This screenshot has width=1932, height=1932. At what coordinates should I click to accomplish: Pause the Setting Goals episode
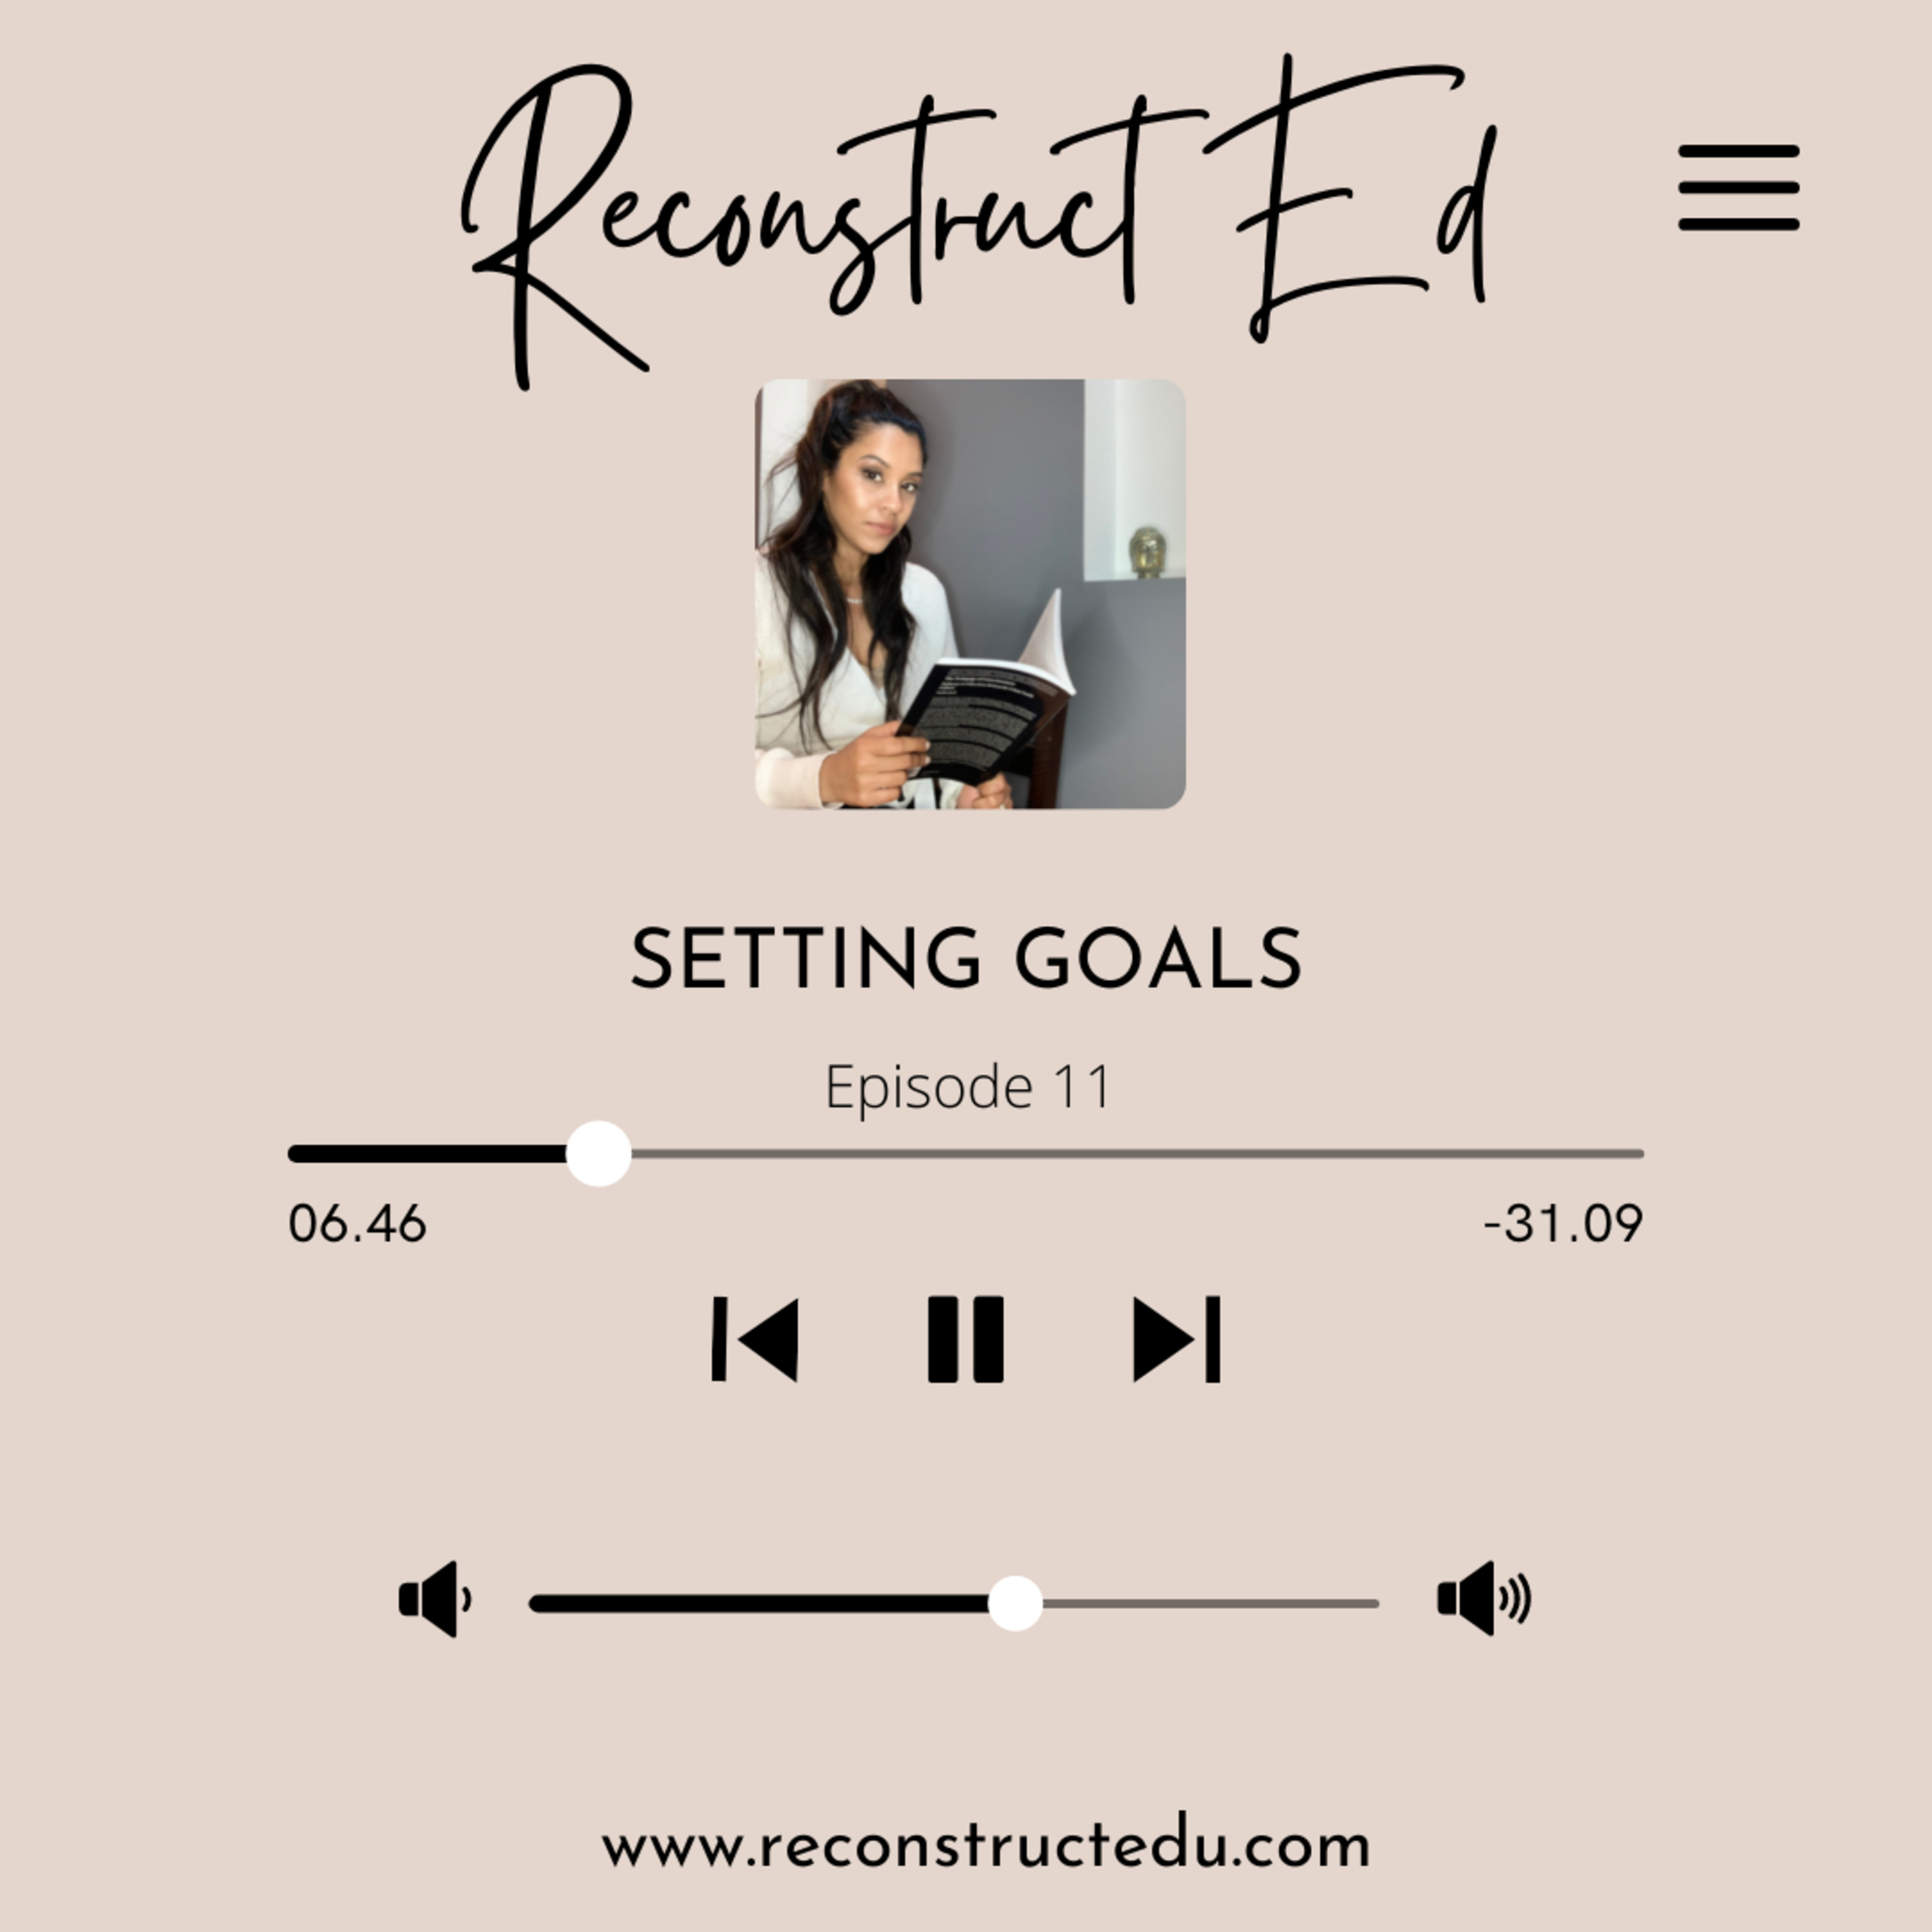click(965, 1339)
